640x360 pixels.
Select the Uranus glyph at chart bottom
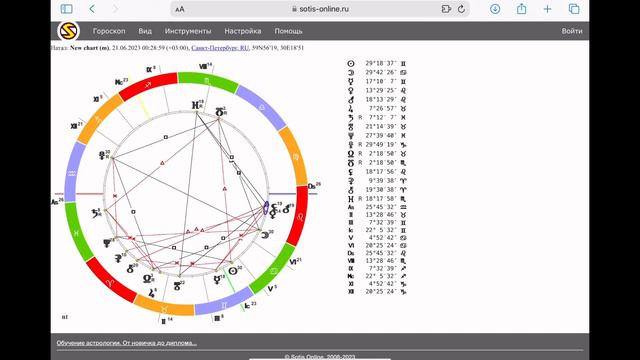[177, 286]
